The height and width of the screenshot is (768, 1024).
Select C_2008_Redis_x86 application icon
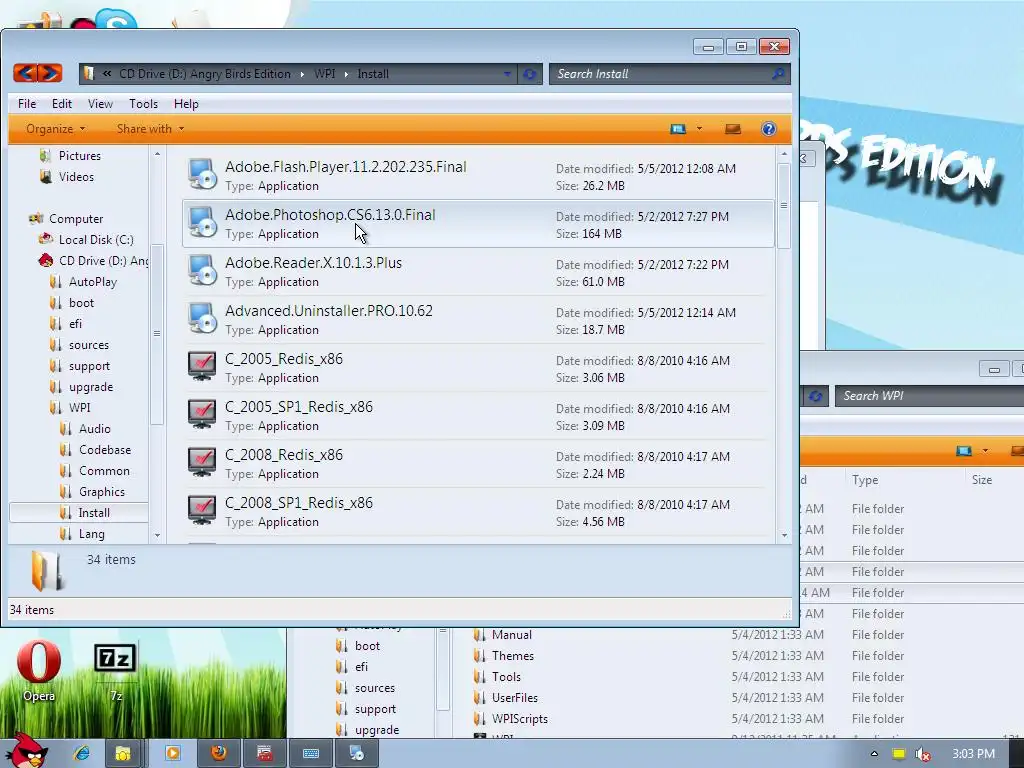point(202,462)
